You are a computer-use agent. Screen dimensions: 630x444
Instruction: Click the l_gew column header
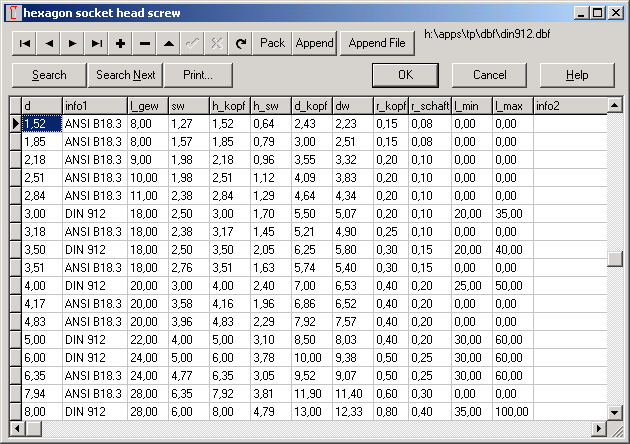148,105
